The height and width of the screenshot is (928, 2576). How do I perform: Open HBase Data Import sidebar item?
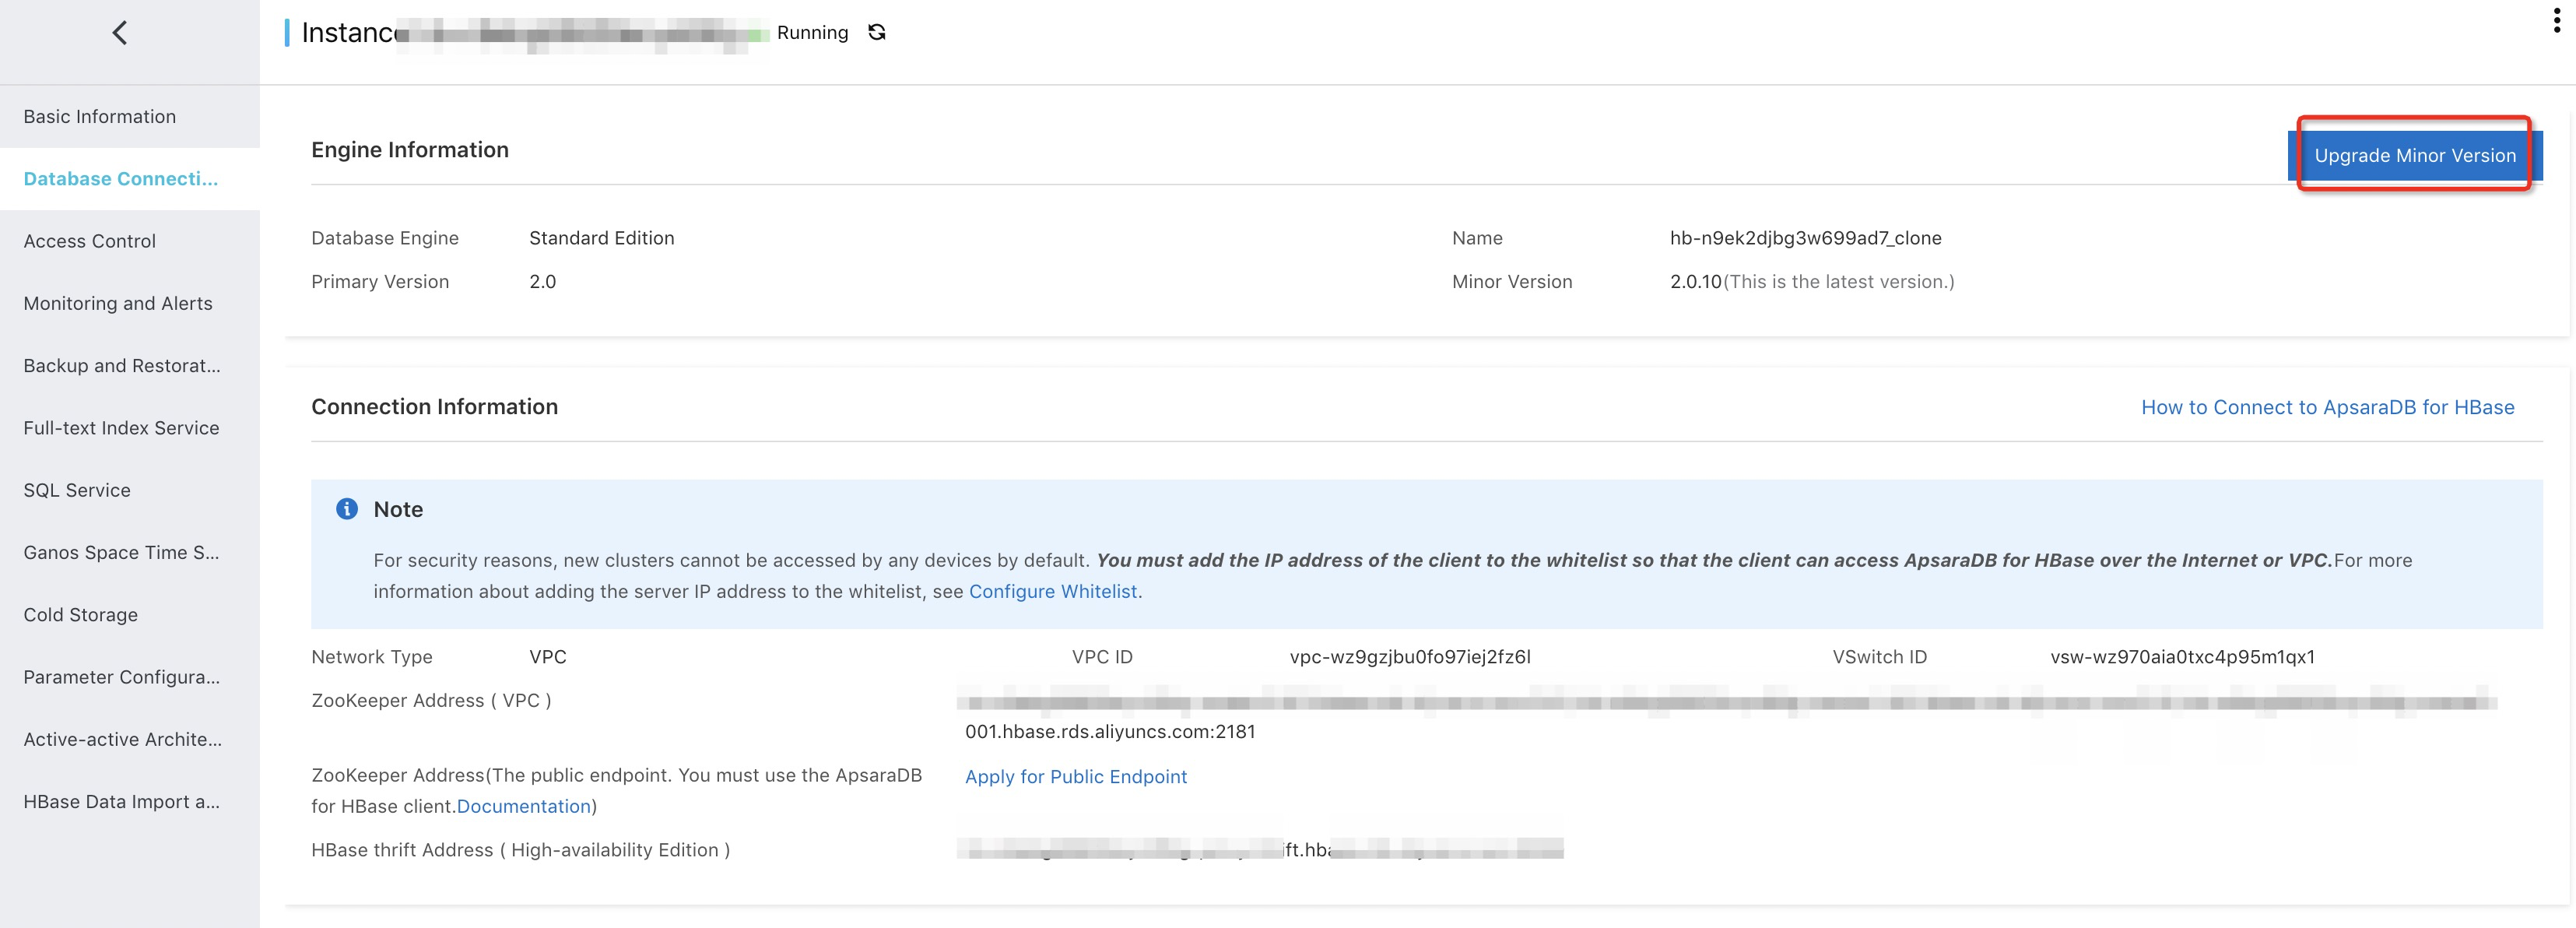122,802
